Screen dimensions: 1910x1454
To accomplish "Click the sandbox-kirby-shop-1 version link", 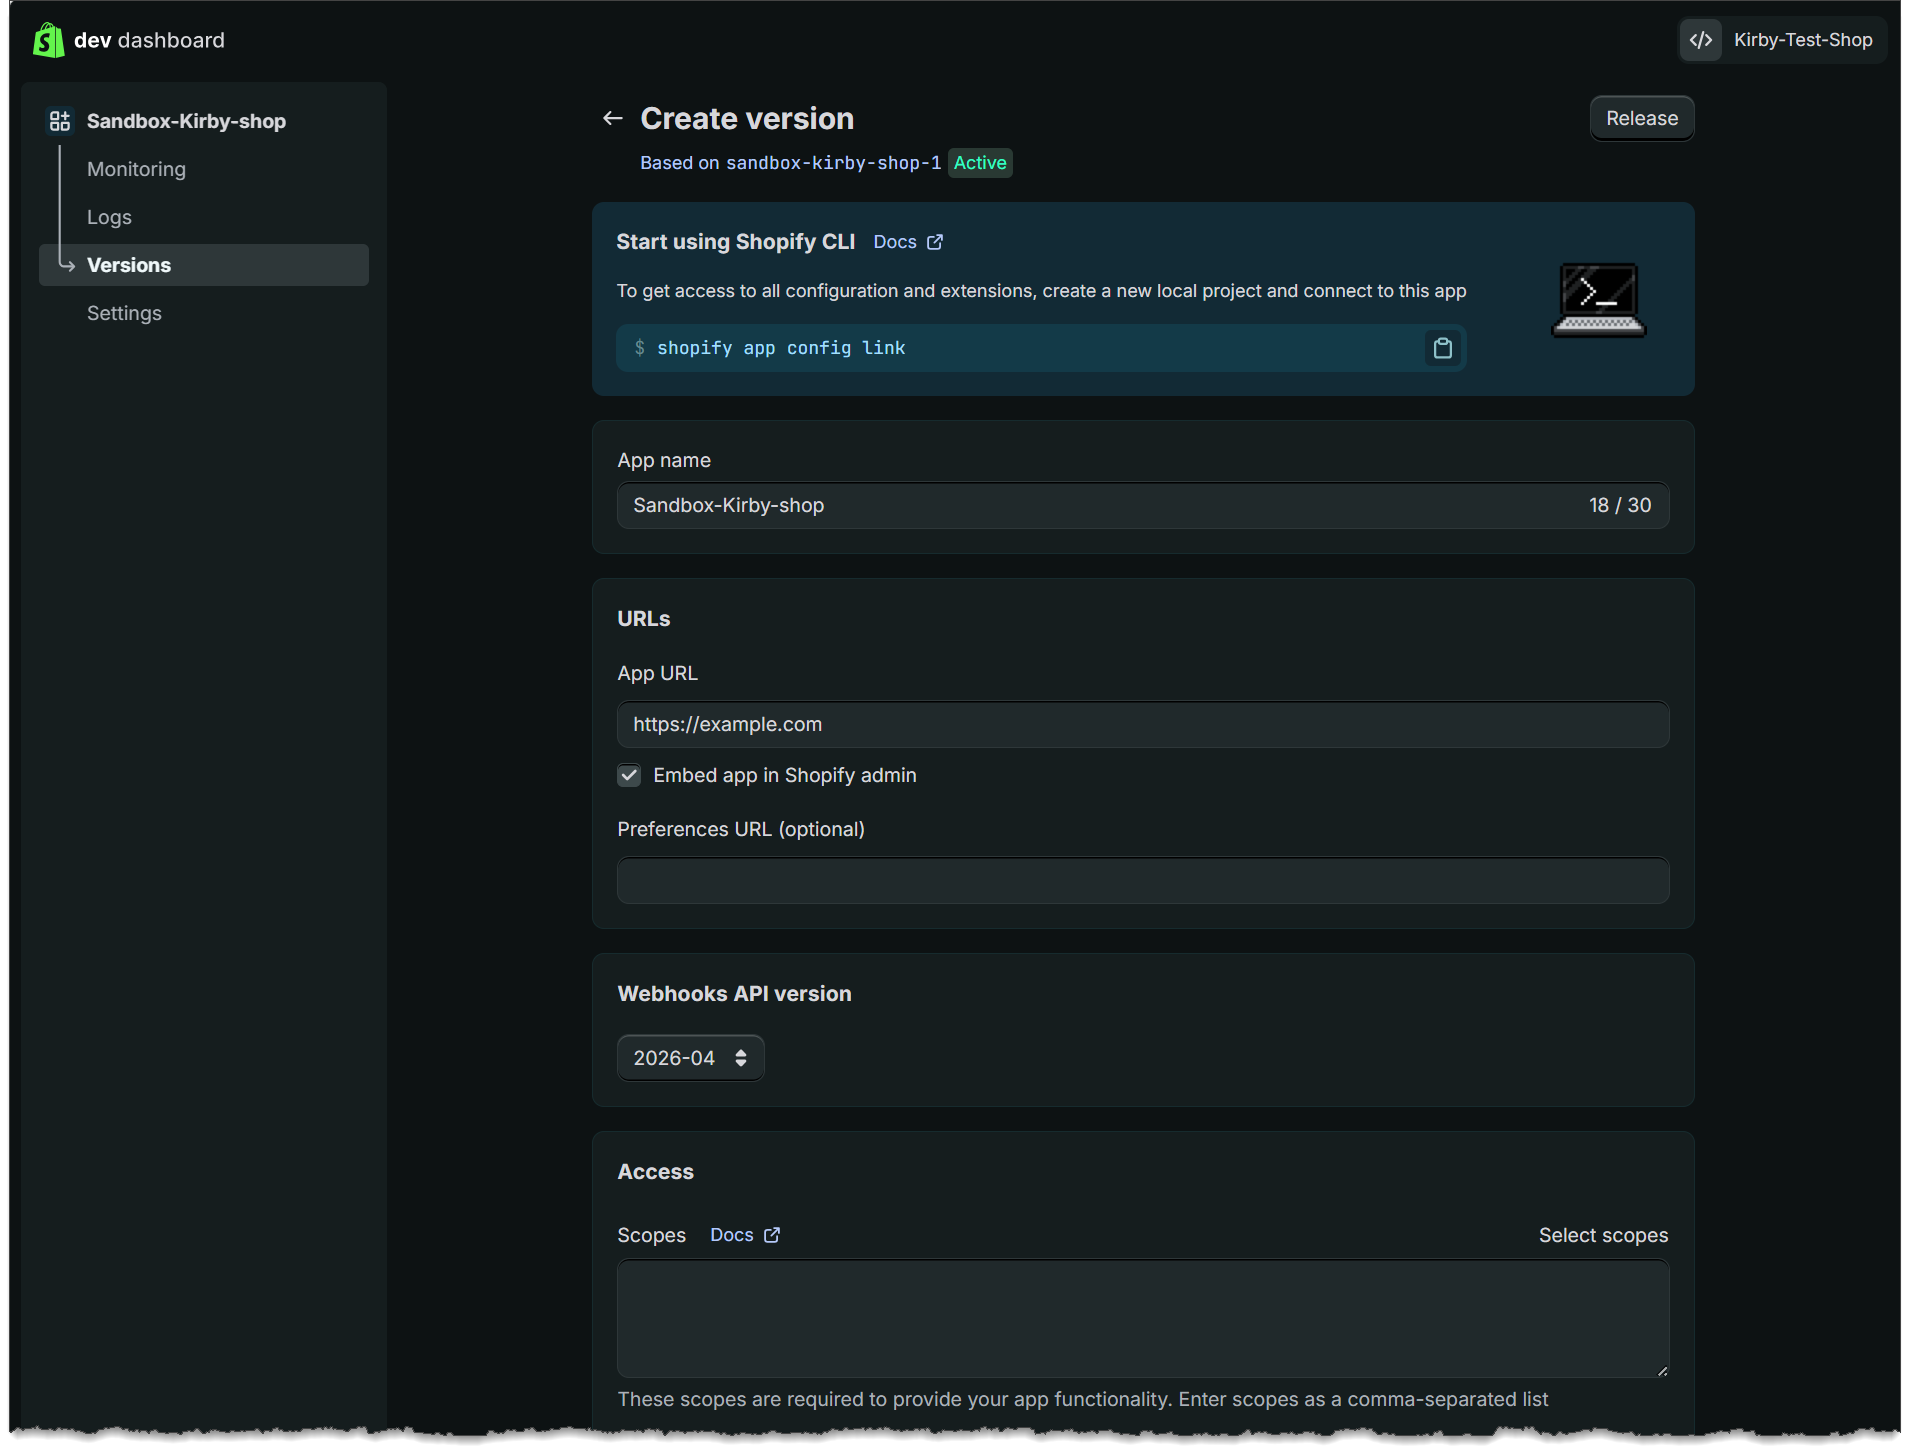I will 833,163.
